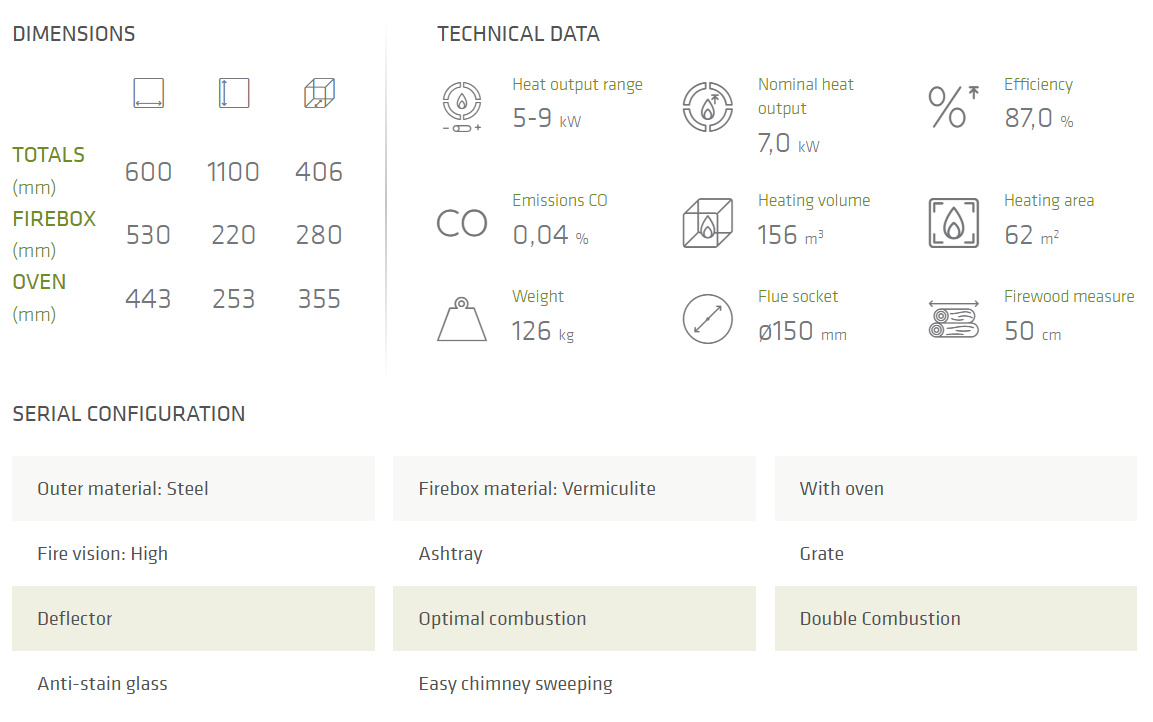
Task: Click the CO emissions icon
Action: [462, 223]
